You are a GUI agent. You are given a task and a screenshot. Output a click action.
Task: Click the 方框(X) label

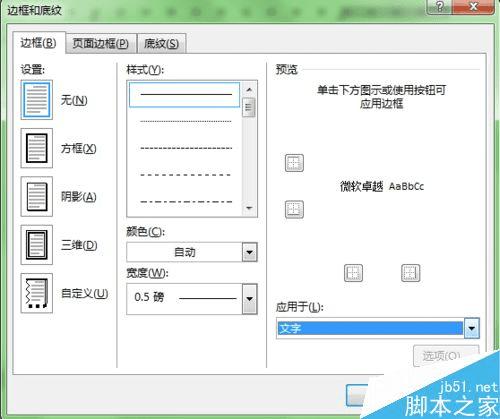tap(78, 148)
